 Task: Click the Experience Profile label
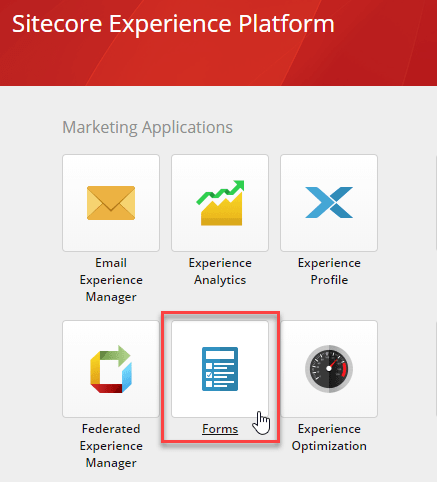(329, 271)
